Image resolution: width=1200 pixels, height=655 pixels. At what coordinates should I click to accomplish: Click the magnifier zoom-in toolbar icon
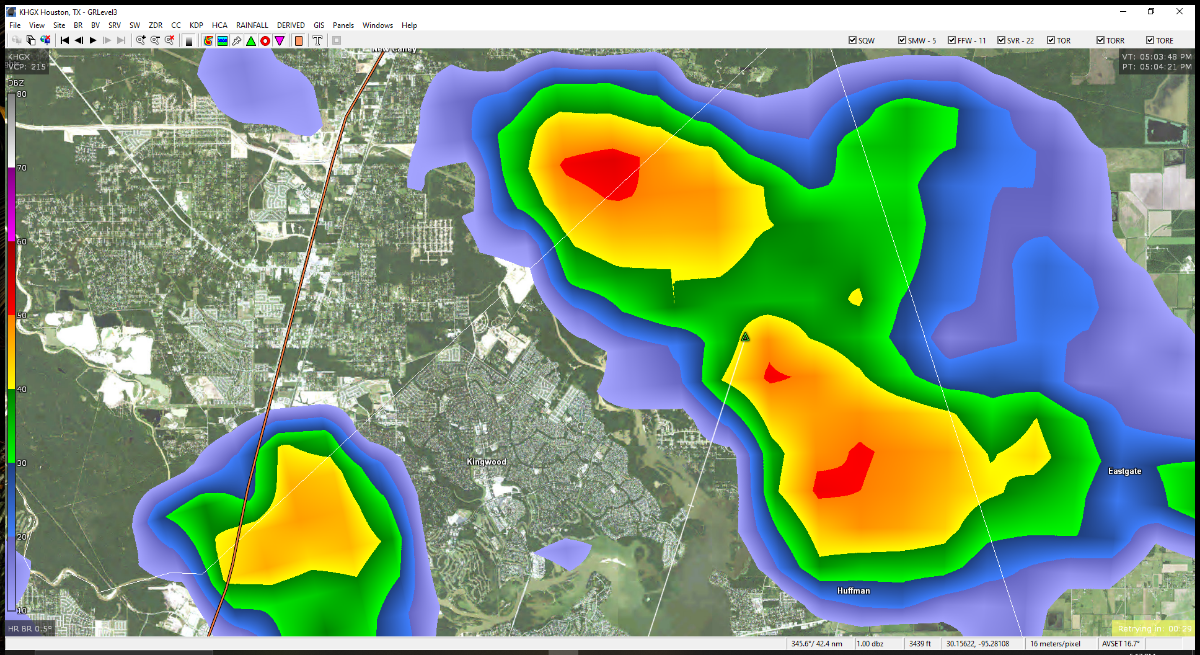(141, 40)
